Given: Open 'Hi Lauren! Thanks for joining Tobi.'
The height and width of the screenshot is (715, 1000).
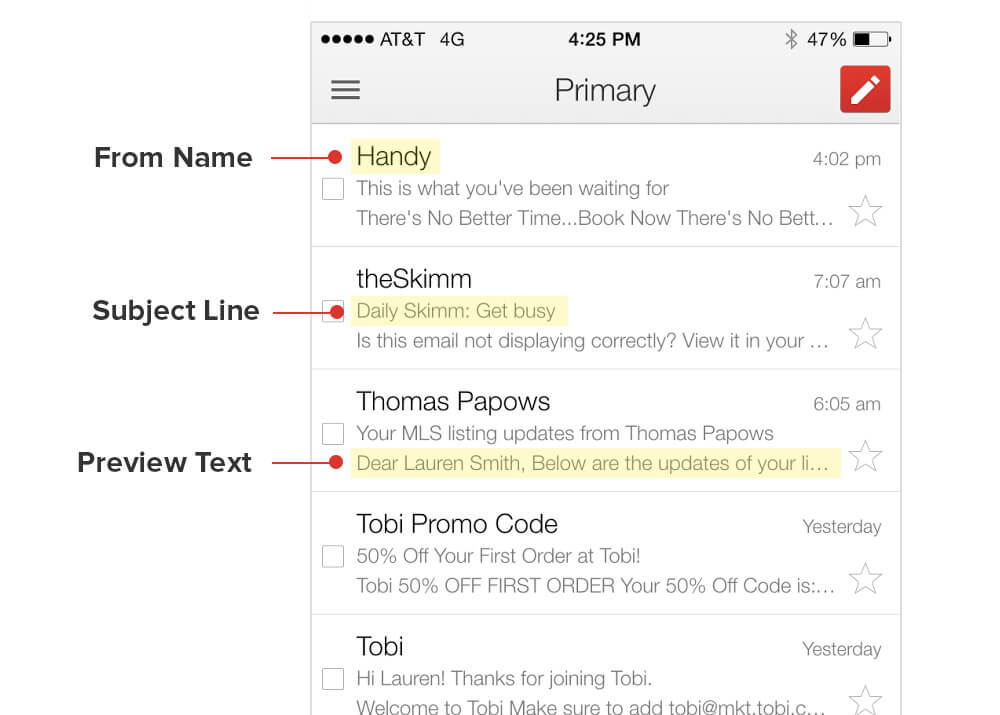Looking at the screenshot, I should point(504,679).
